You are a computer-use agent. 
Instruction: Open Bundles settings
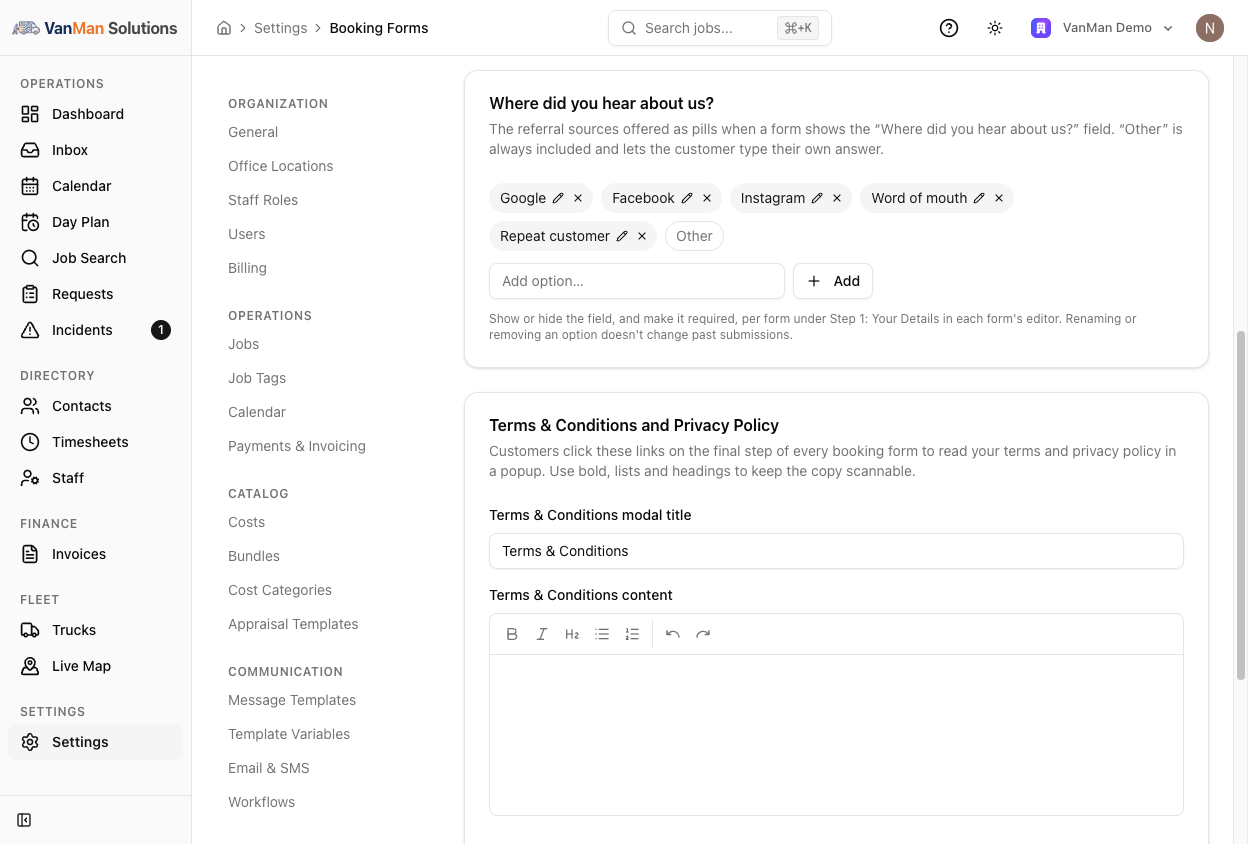point(254,556)
